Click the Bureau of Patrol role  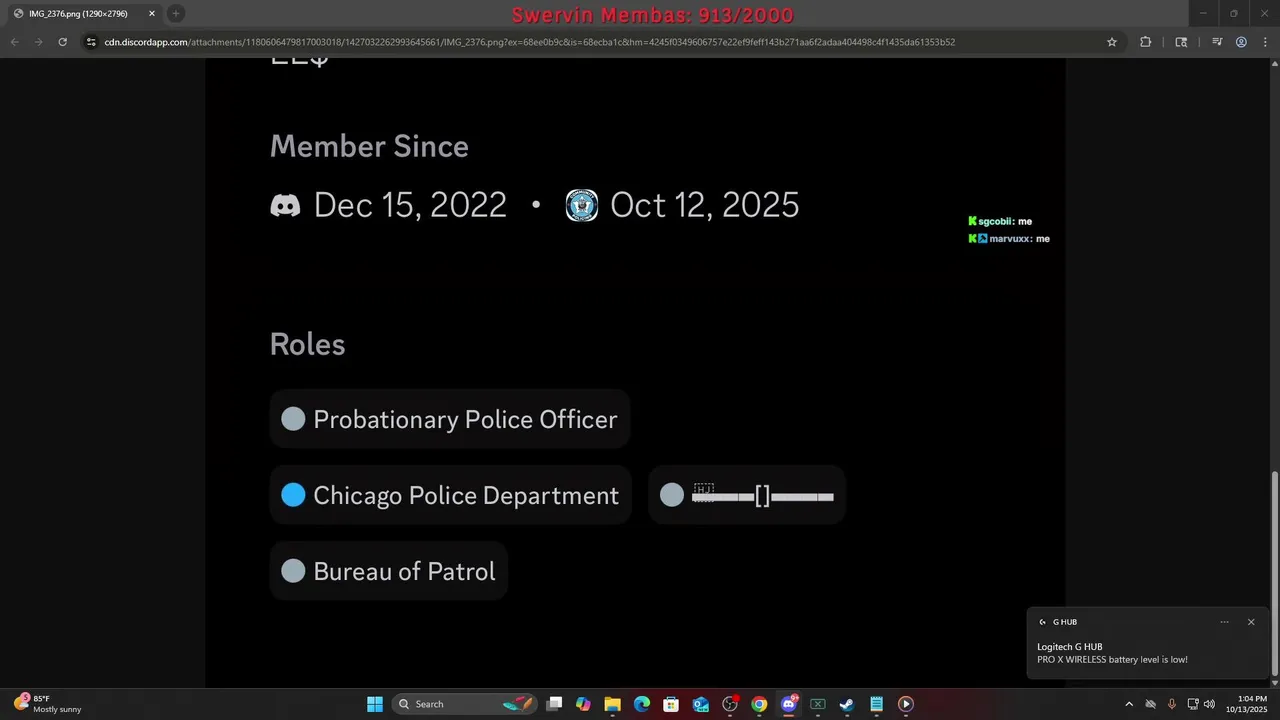[x=389, y=571]
